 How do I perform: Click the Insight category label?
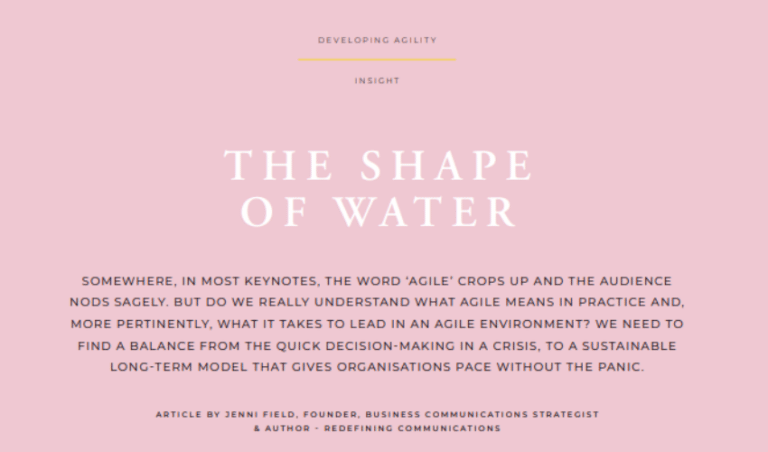(377, 80)
